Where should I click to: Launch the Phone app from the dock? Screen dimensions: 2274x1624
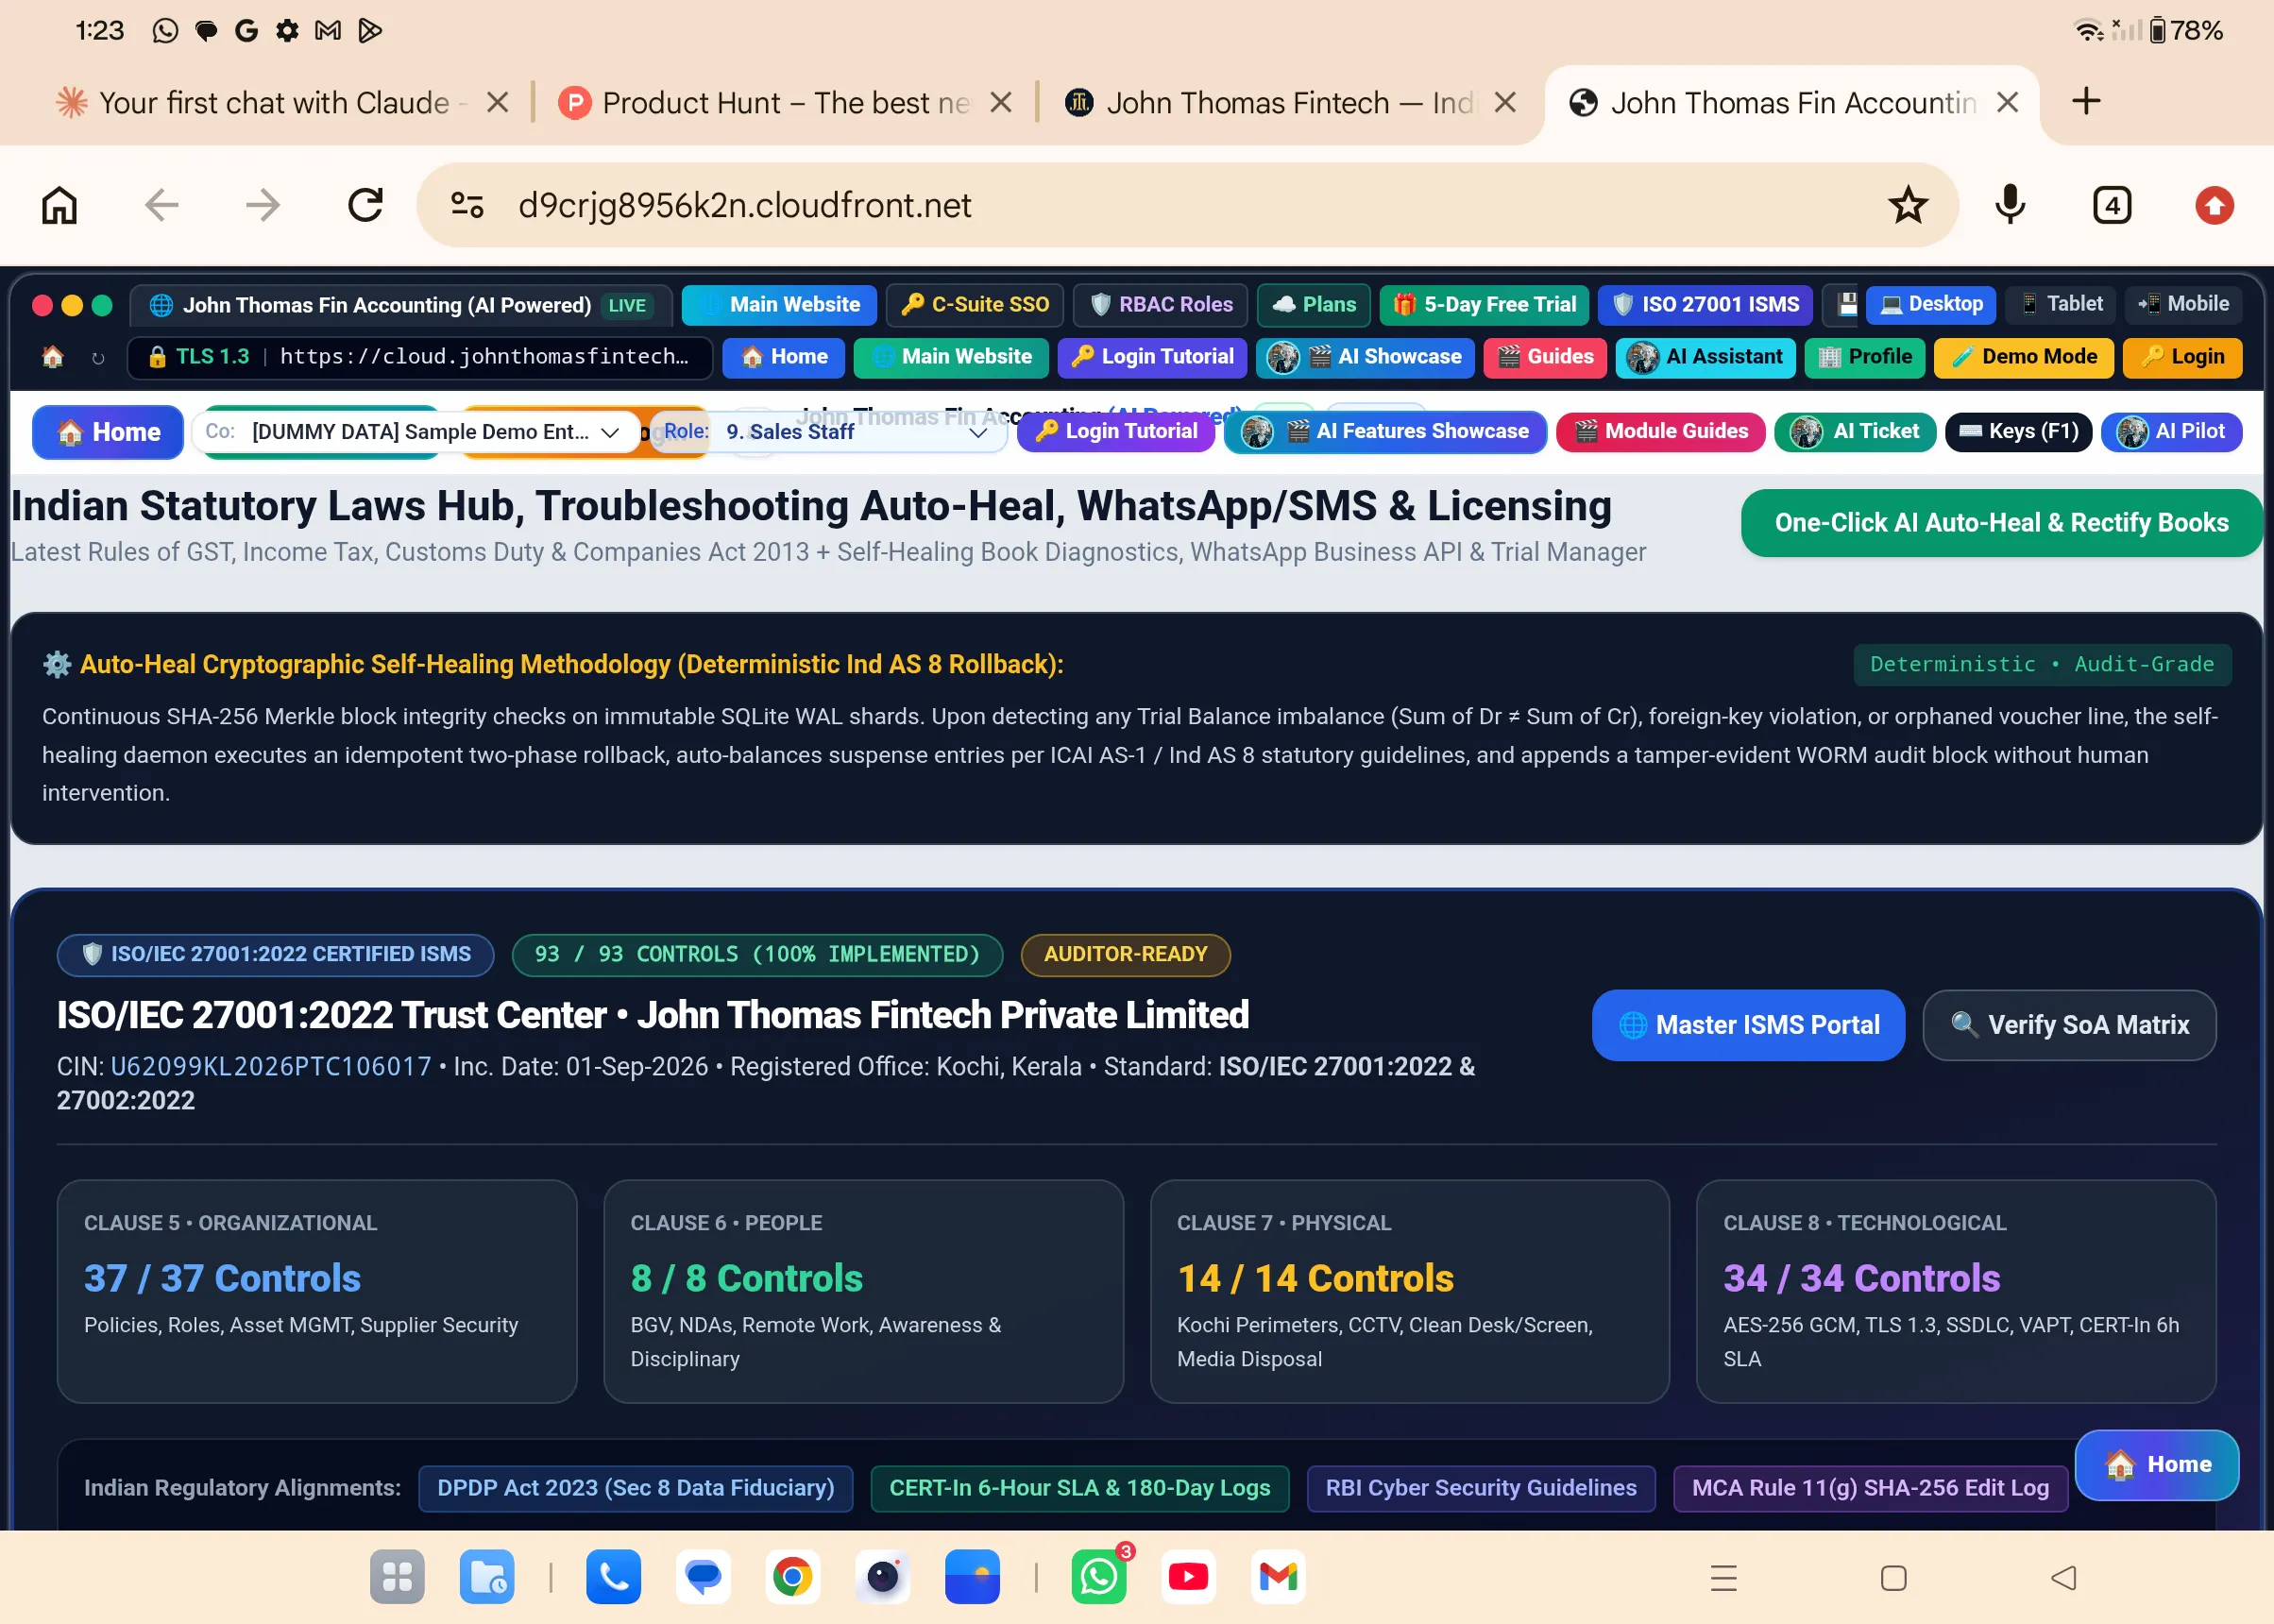[613, 1577]
